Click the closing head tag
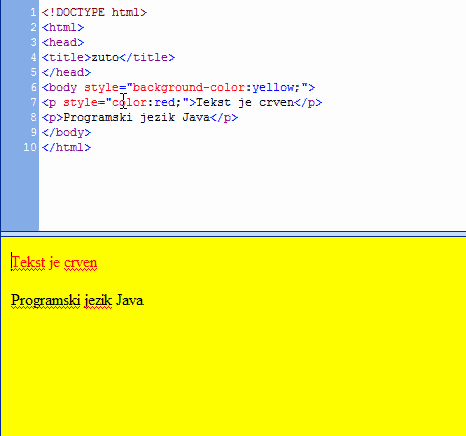 pos(66,72)
